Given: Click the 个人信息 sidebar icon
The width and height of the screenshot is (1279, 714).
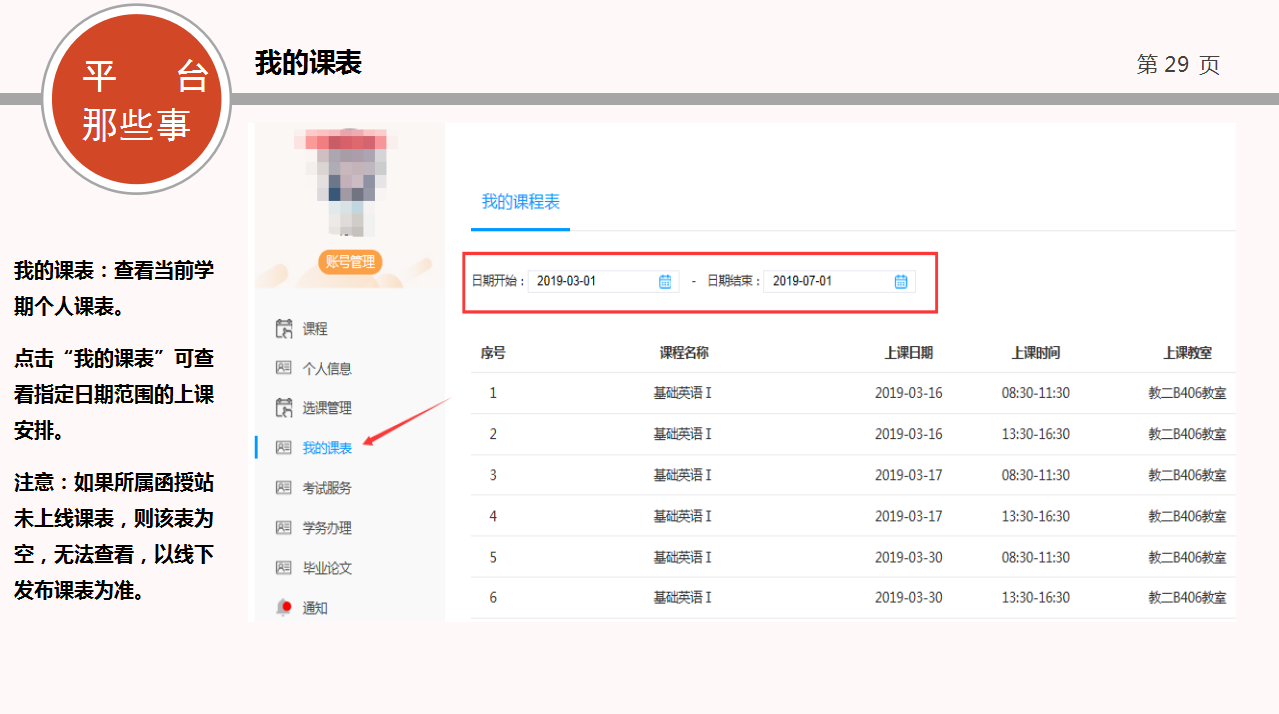Looking at the screenshot, I should point(283,368).
